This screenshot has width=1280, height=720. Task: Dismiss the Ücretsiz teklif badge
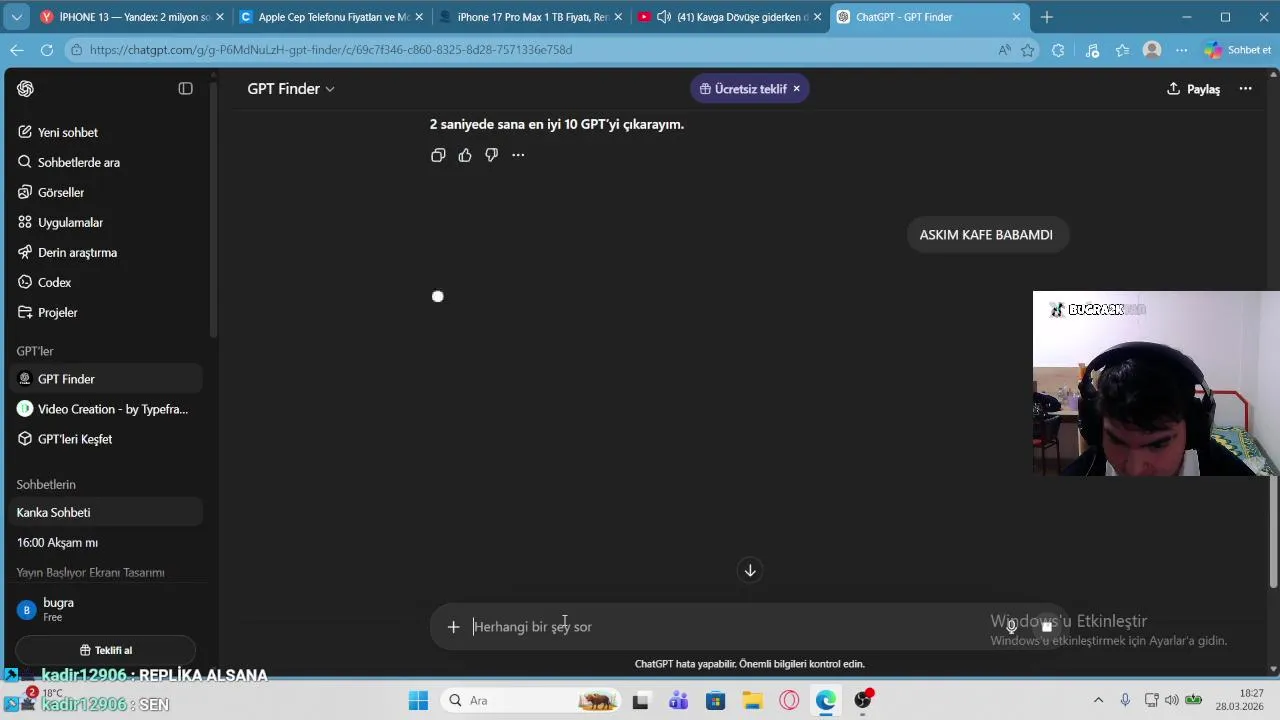(x=796, y=89)
